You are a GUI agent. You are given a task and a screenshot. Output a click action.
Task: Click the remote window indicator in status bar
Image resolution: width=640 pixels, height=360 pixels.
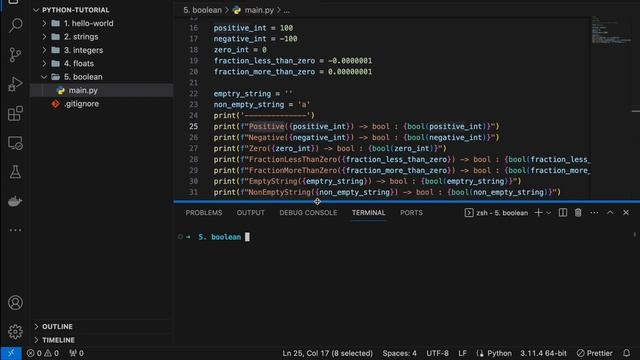pos(11,353)
